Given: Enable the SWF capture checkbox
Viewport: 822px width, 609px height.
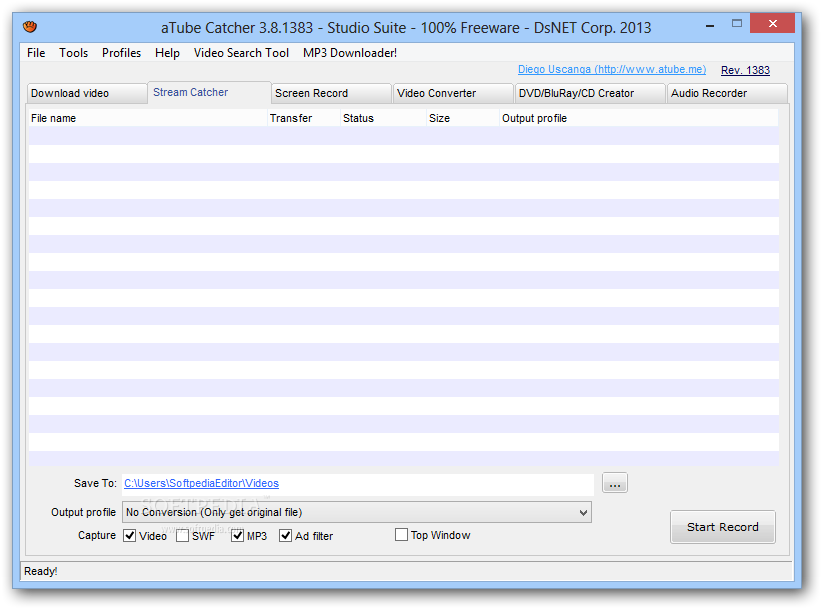Looking at the screenshot, I should pyautogui.click(x=182, y=536).
